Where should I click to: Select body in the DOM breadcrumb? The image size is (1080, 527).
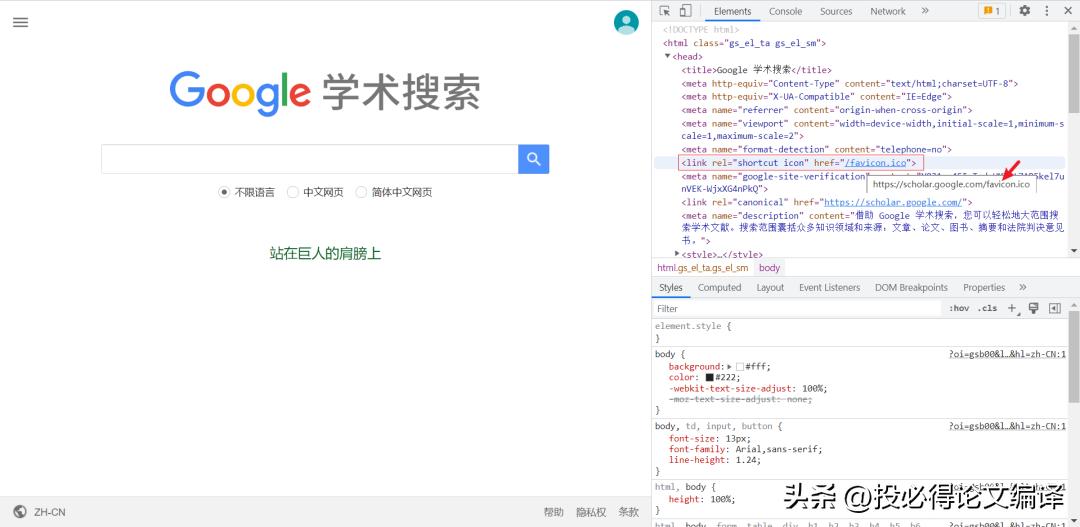click(769, 268)
